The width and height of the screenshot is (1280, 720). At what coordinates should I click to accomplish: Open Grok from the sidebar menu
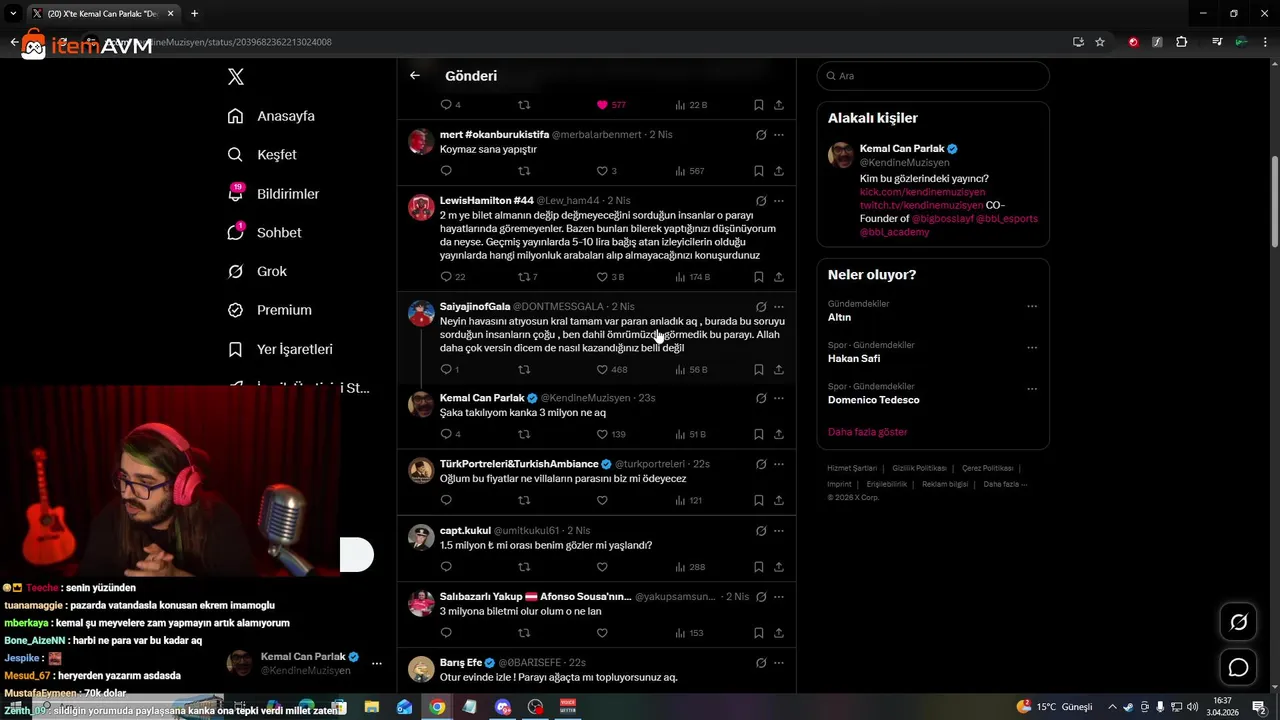pyautogui.click(x=257, y=271)
